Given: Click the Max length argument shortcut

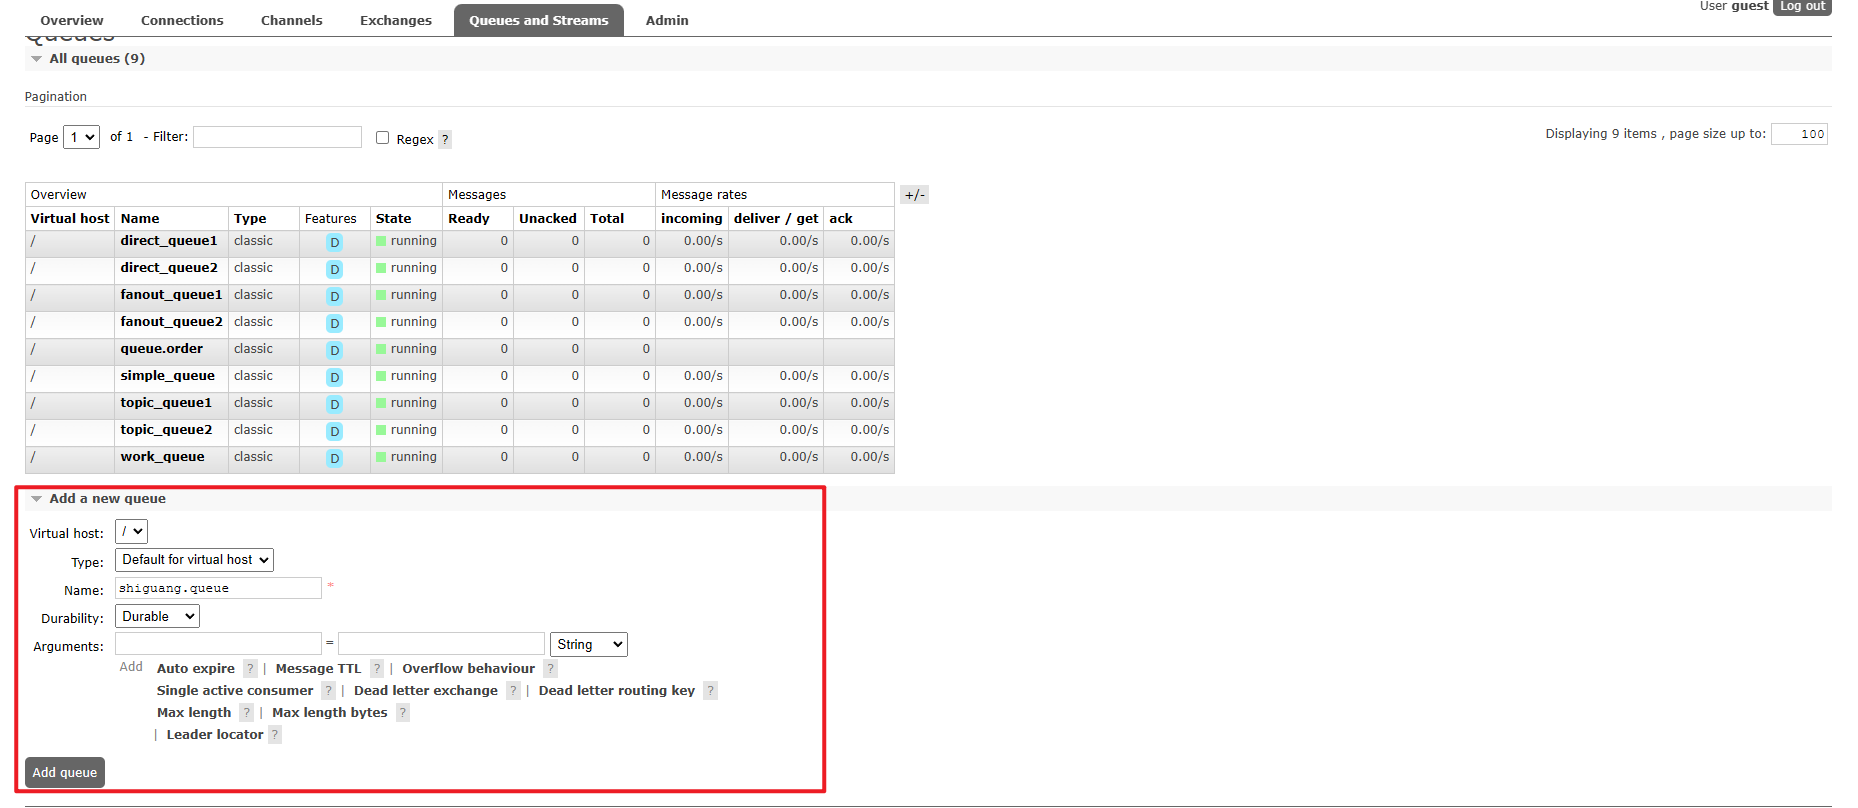Looking at the screenshot, I should [x=194, y=713].
